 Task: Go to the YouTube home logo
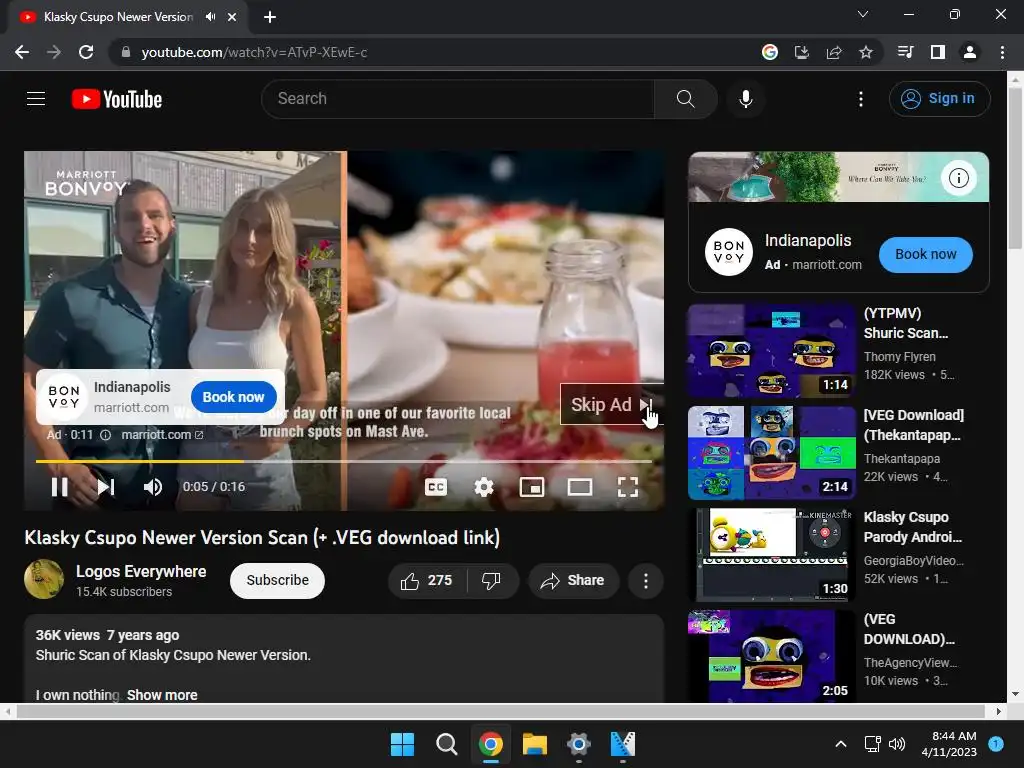point(117,99)
